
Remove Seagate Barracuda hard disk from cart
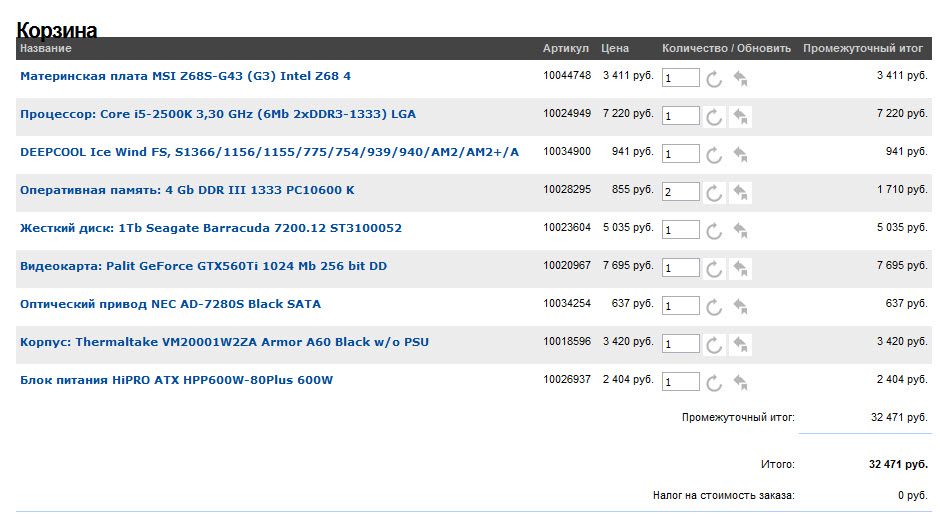tap(740, 230)
